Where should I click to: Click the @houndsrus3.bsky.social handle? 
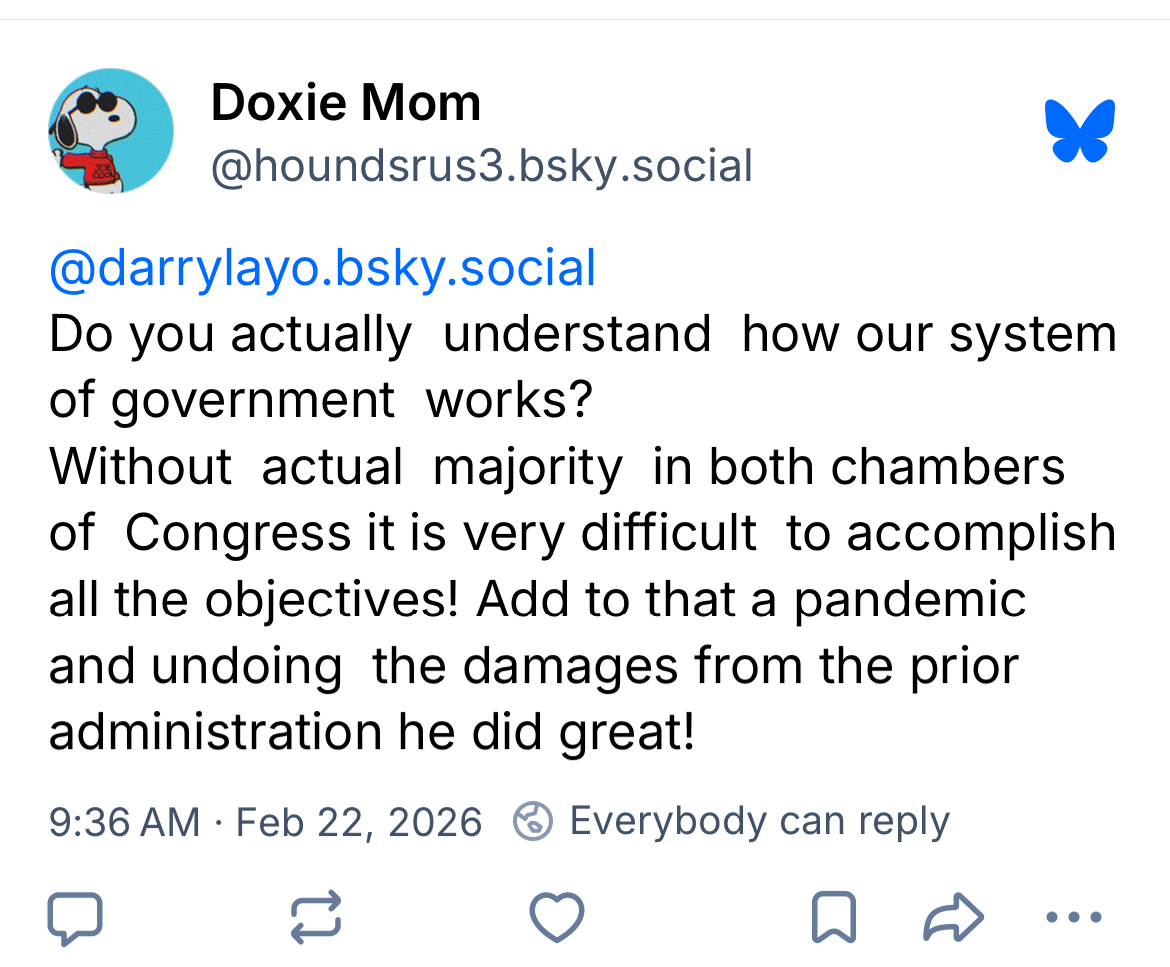tap(481, 166)
